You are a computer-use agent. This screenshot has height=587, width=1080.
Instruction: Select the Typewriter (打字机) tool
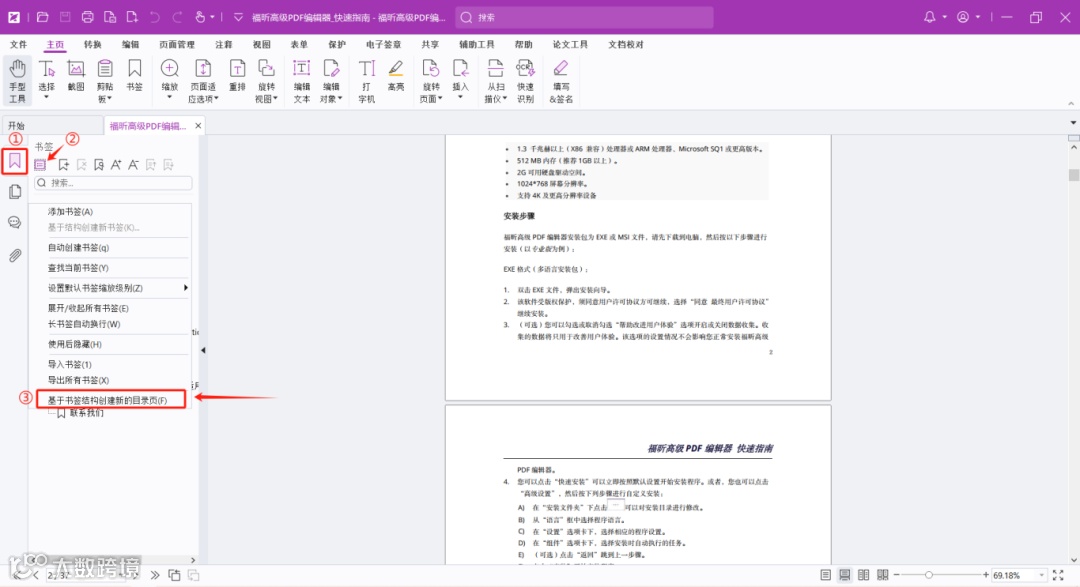coord(366,81)
